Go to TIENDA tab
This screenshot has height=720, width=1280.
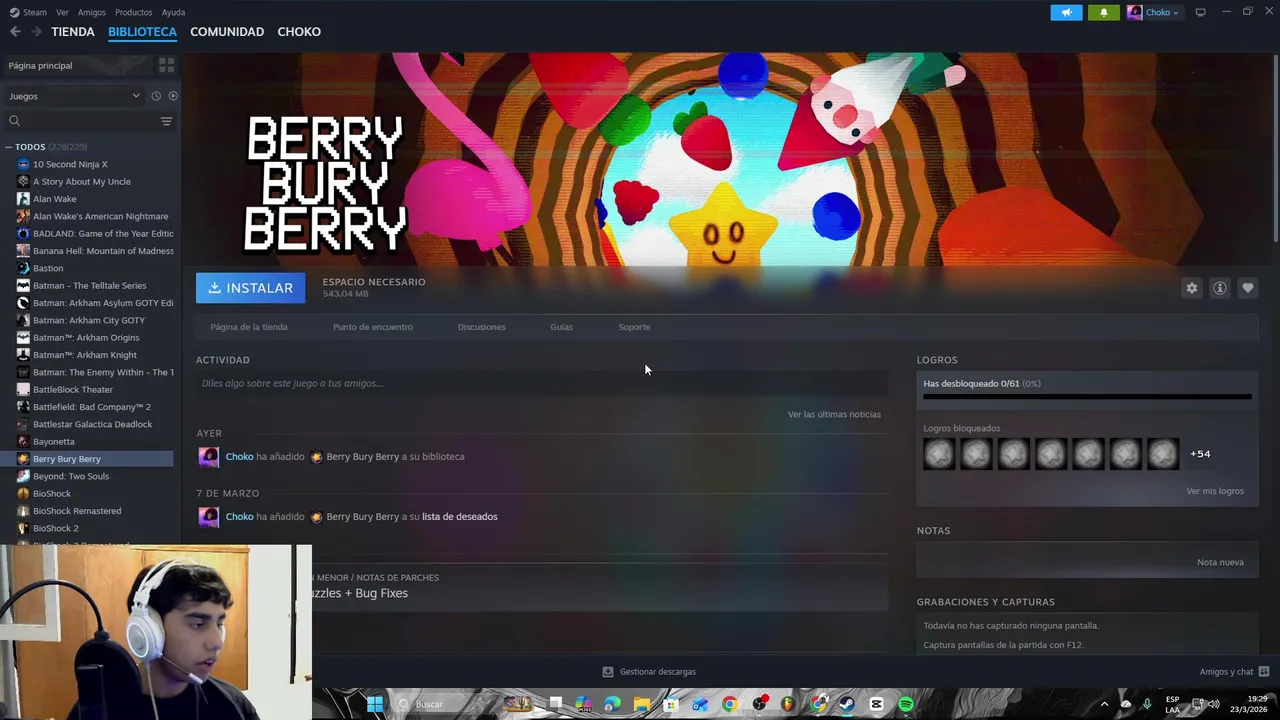tap(73, 32)
